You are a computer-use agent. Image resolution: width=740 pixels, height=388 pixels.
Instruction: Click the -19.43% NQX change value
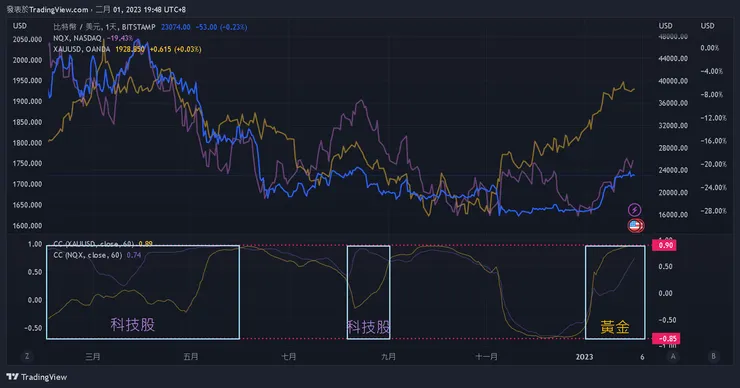coord(120,38)
